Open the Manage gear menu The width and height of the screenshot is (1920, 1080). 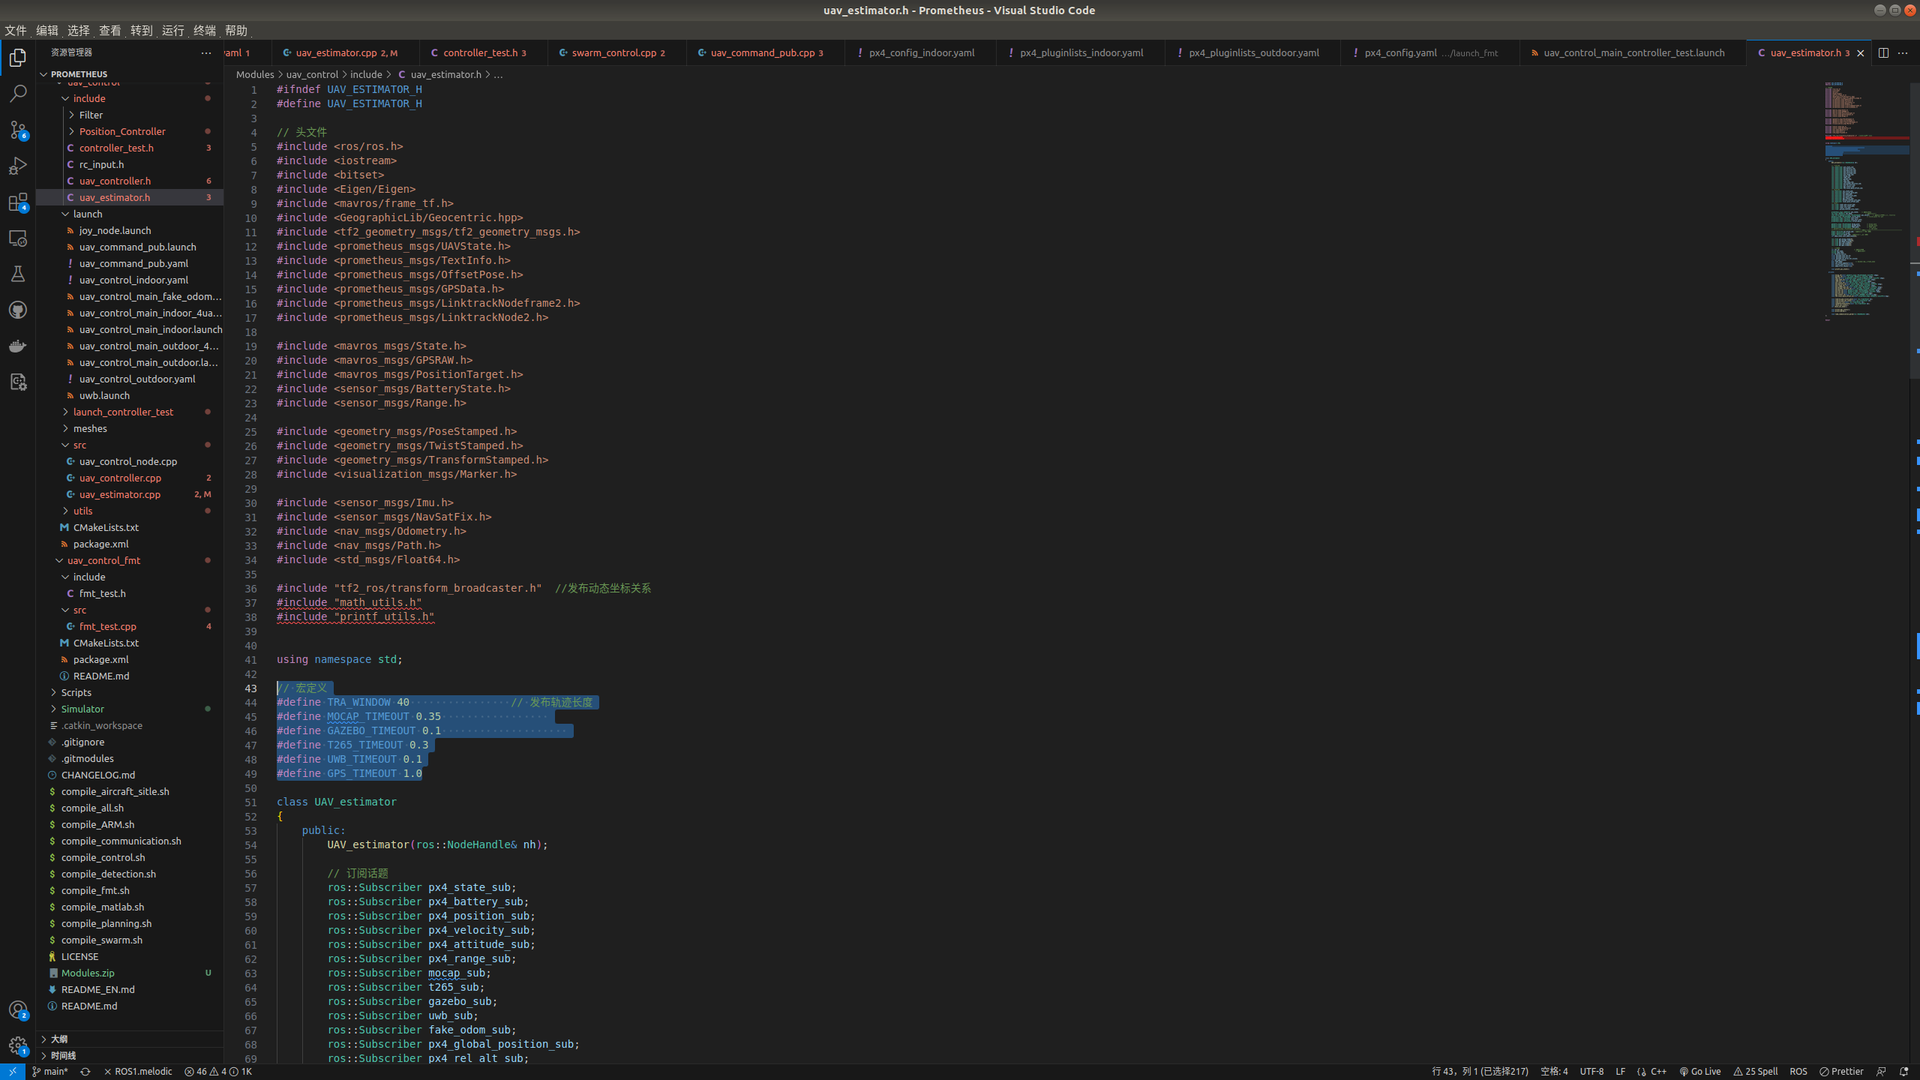coord(18,1046)
